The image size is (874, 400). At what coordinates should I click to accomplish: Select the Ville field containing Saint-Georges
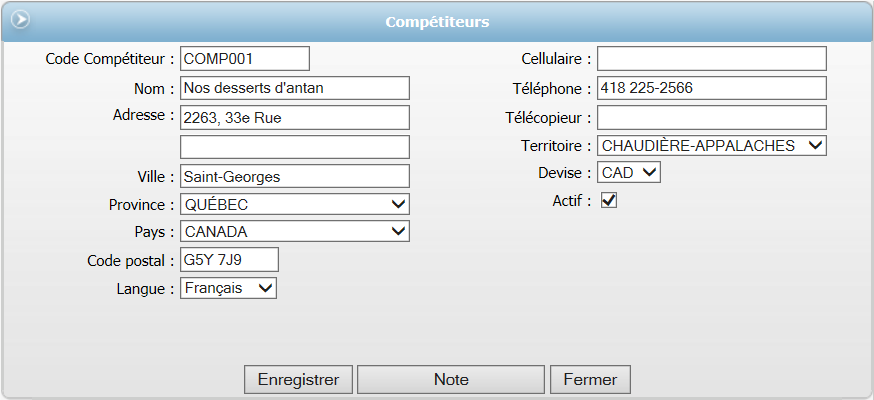tap(294, 176)
